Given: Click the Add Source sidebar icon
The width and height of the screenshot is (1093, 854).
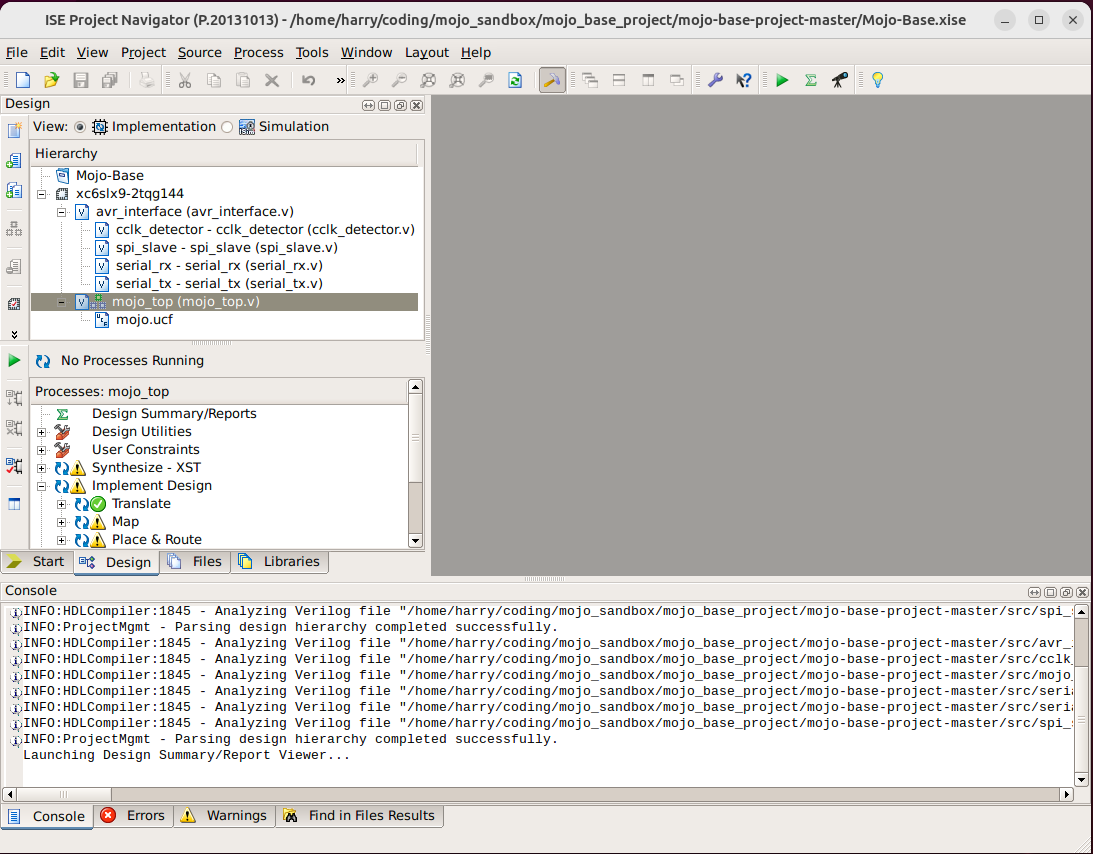Looking at the screenshot, I should [x=14, y=161].
